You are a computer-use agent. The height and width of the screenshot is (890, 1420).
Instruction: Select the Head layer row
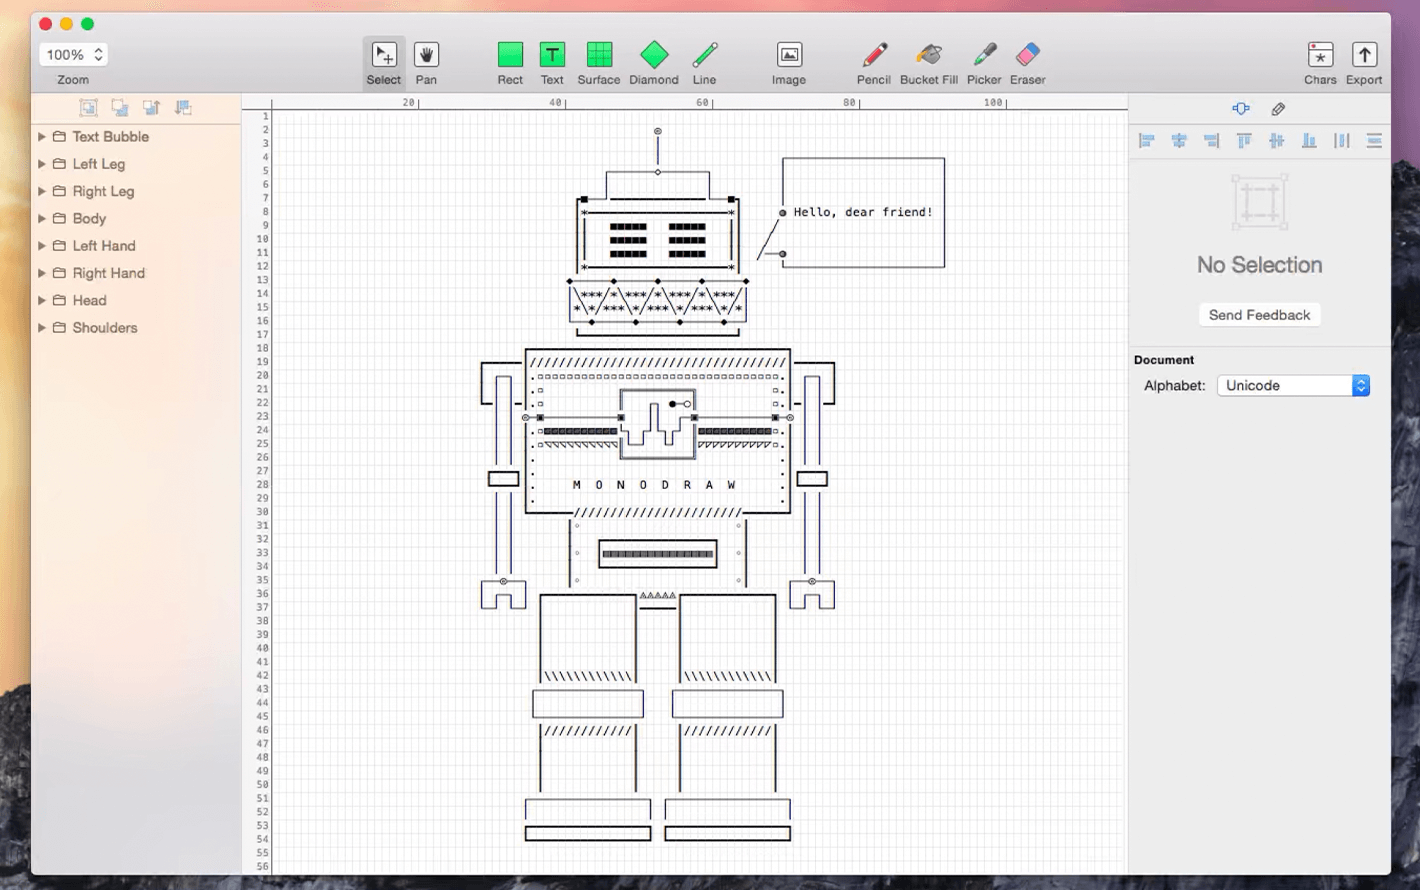tap(136, 300)
